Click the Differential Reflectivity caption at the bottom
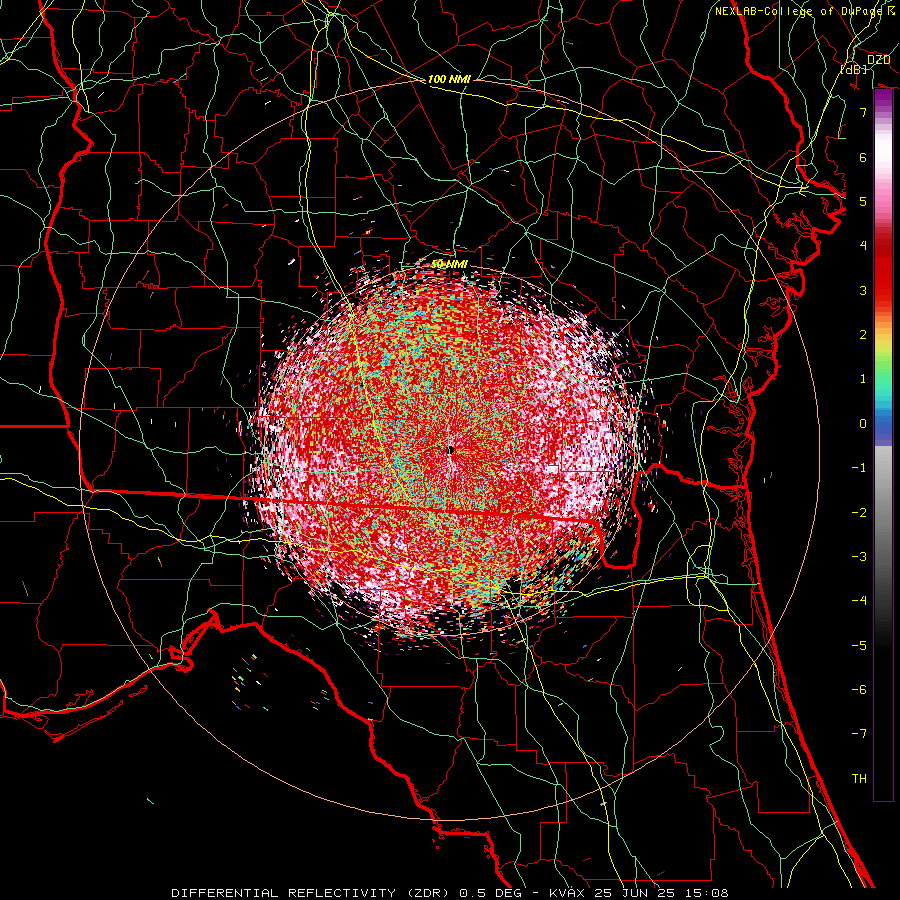The image size is (900, 900). pyautogui.click(x=450, y=893)
